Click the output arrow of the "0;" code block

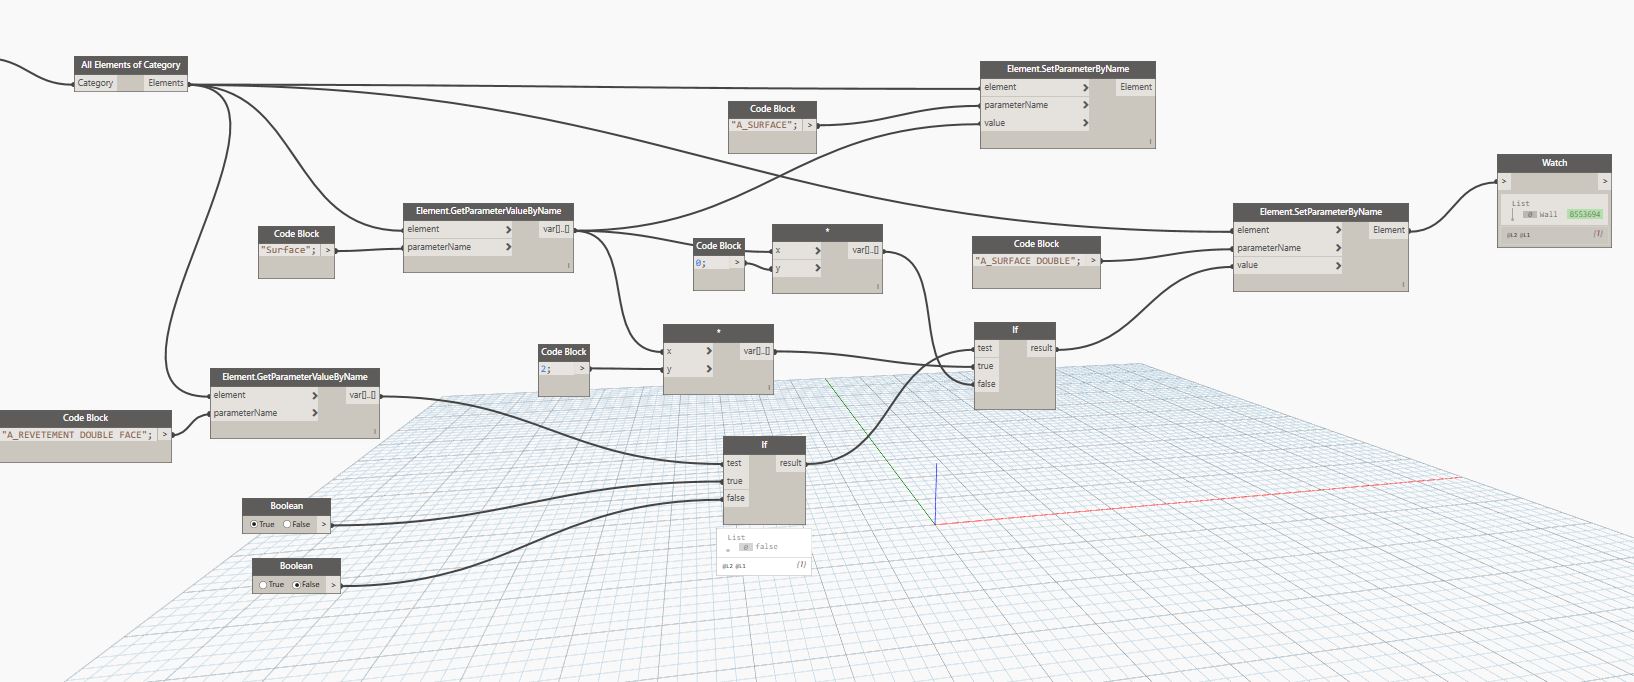click(x=737, y=263)
